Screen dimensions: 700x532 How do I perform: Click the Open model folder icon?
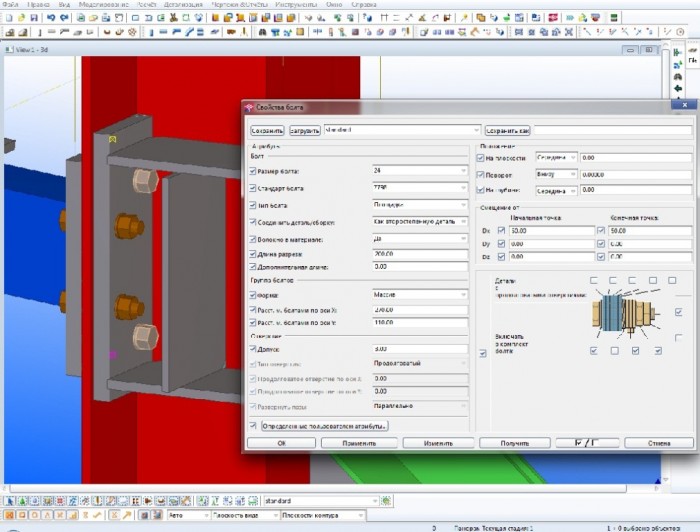[21, 18]
